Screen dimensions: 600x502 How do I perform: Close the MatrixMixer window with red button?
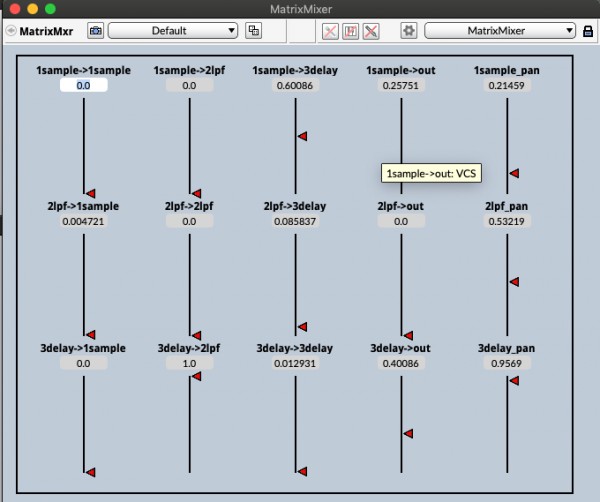click(15, 9)
